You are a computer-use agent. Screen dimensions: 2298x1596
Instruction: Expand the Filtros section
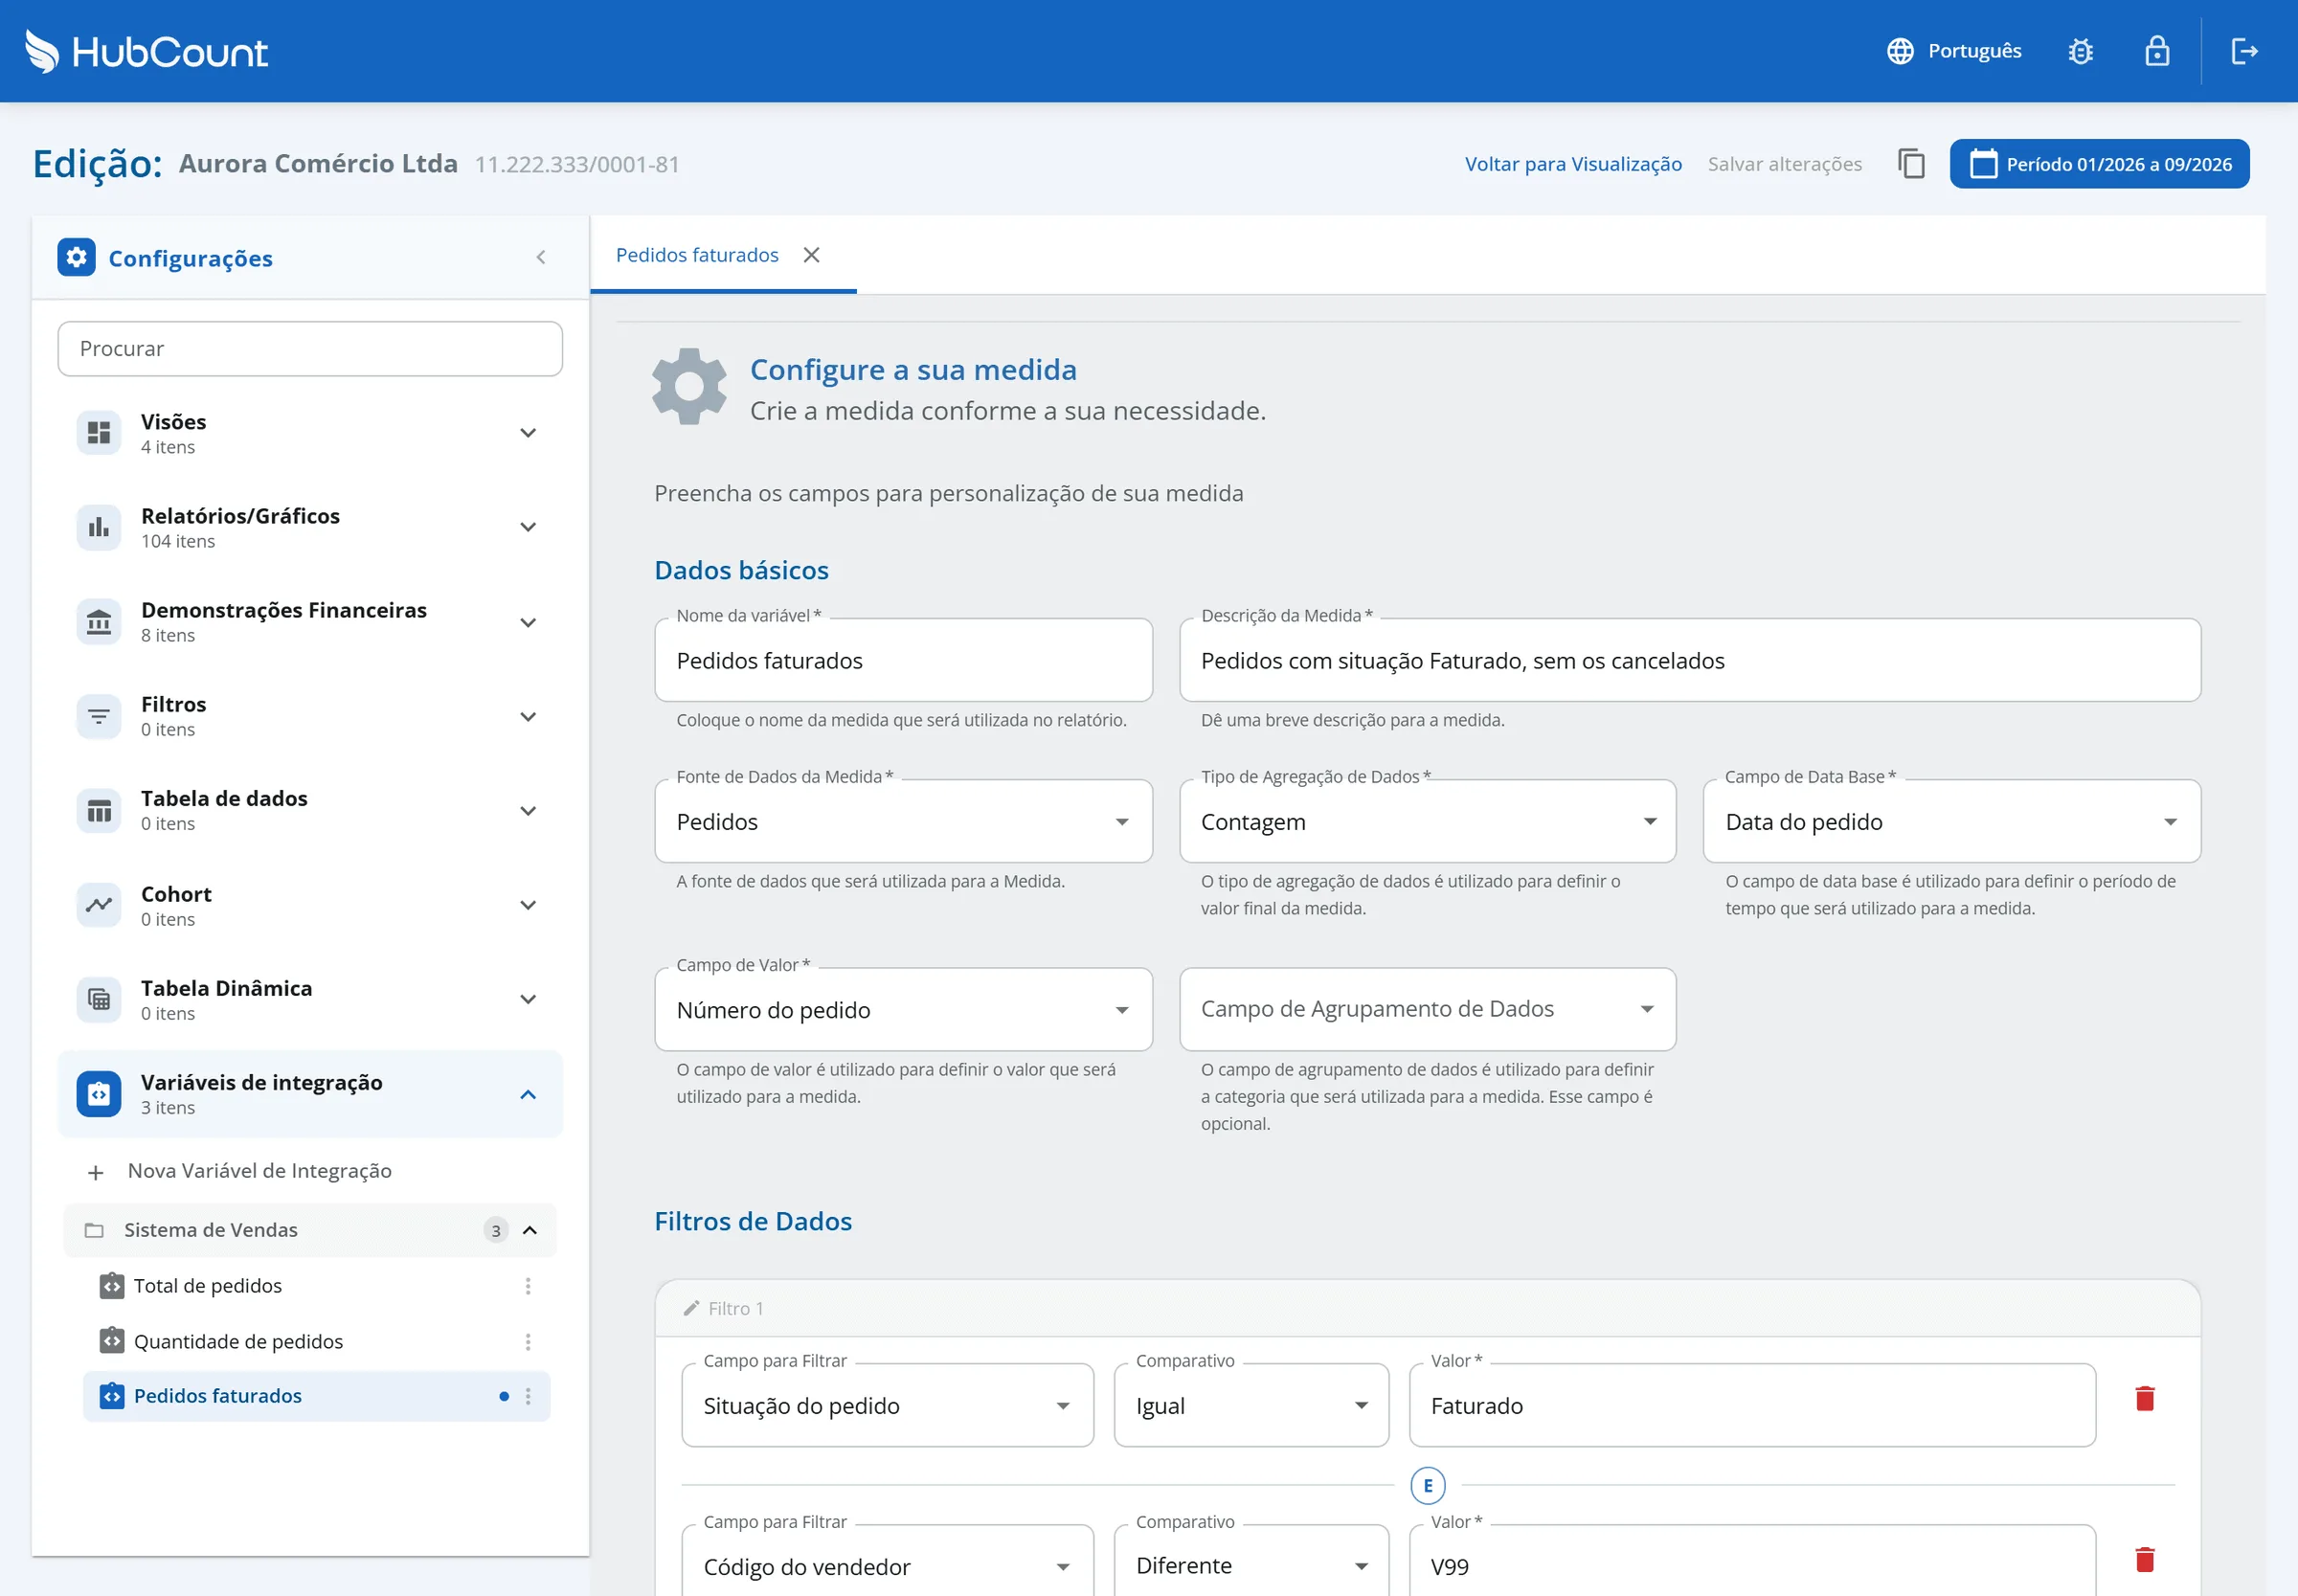pyautogui.click(x=528, y=716)
